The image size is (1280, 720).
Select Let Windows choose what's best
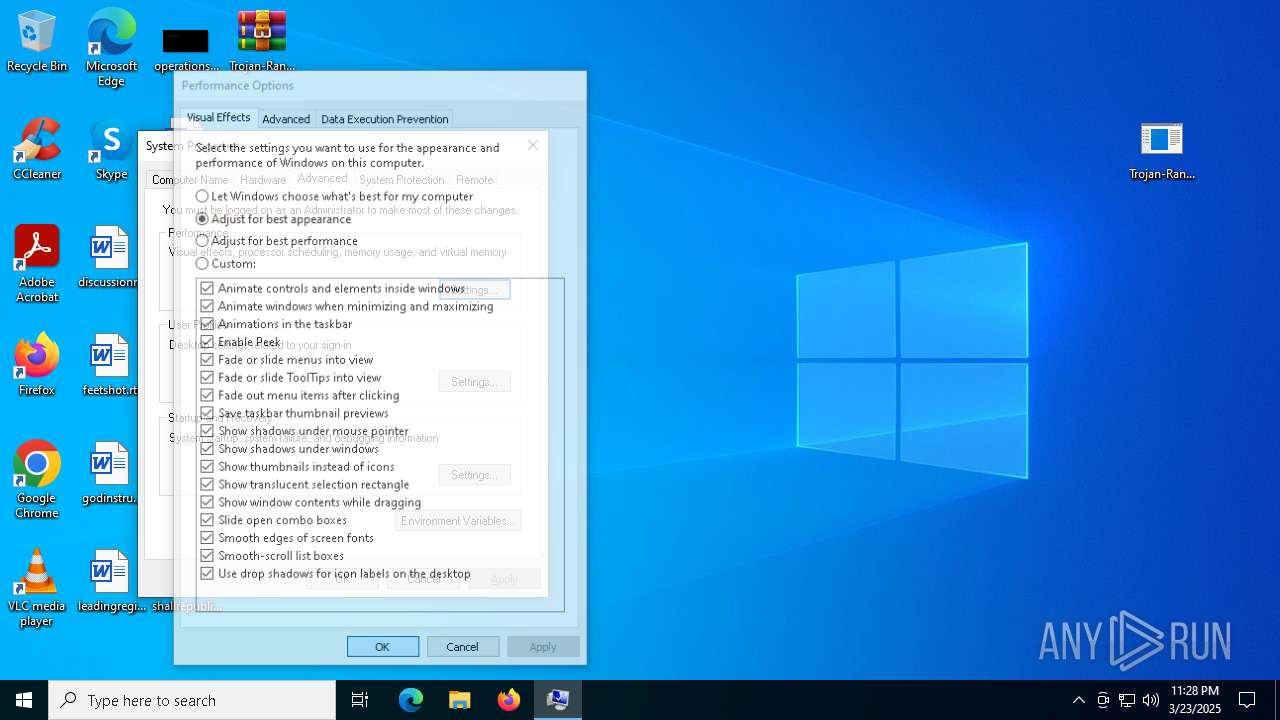[x=335, y=196]
